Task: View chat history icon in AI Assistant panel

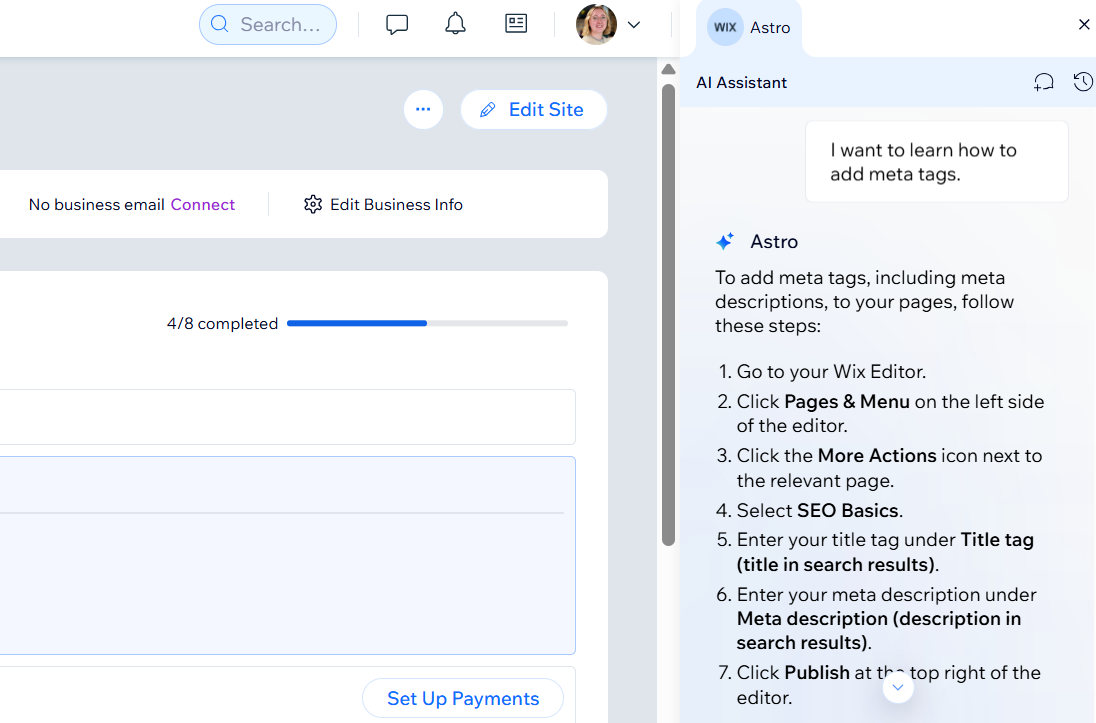Action: pyautogui.click(x=1082, y=82)
